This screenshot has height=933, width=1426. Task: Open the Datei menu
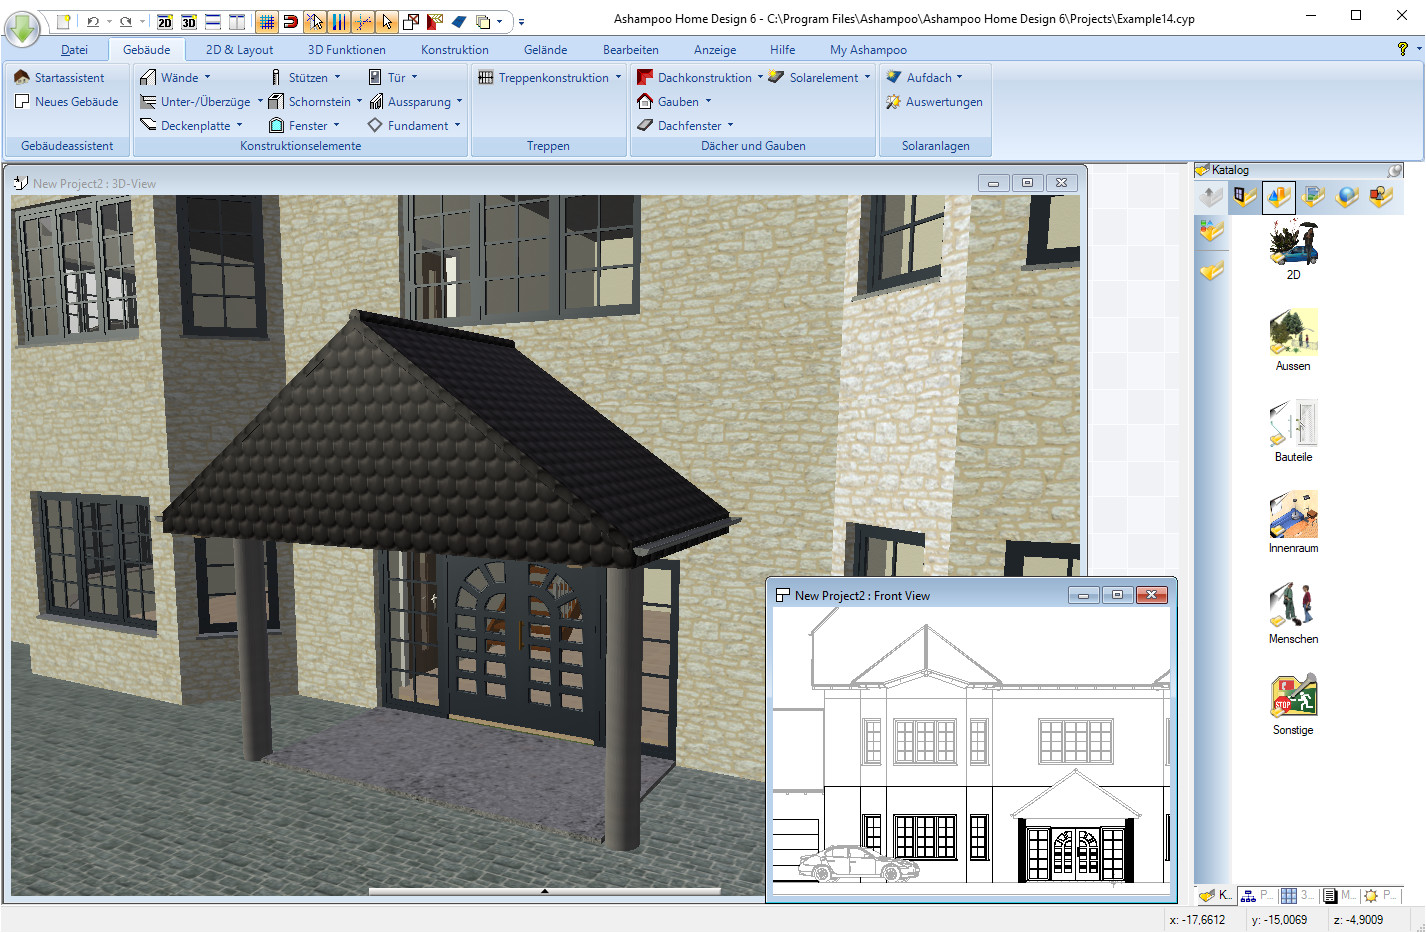click(74, 50)
